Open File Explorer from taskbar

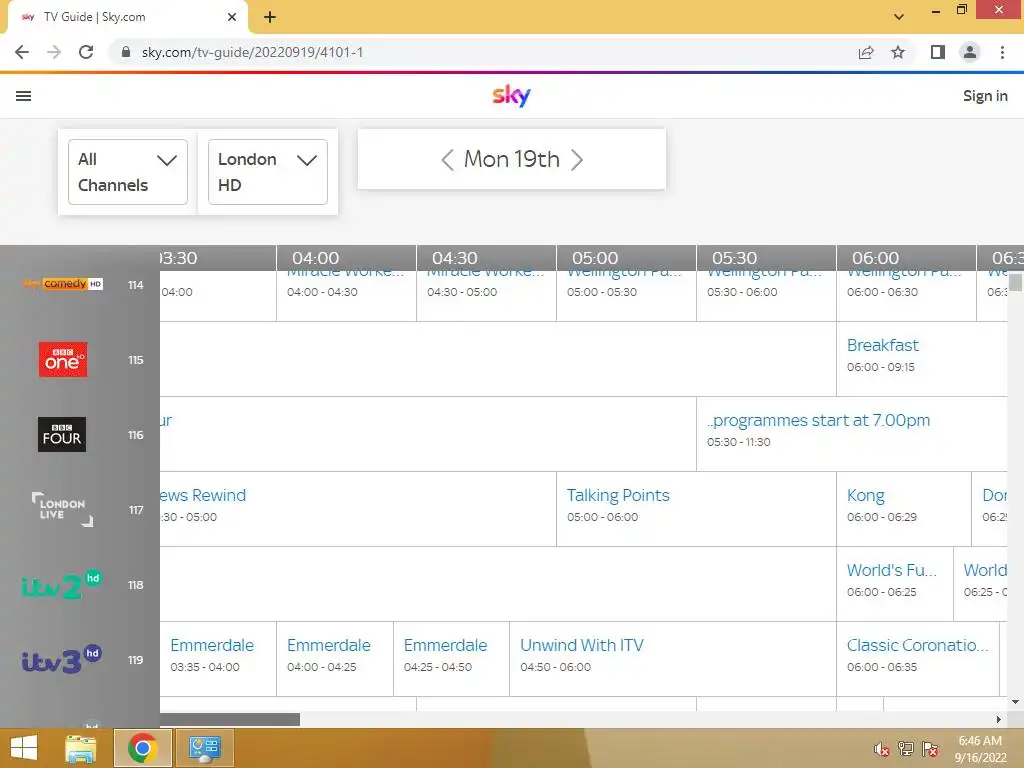[x=80, y=748]
